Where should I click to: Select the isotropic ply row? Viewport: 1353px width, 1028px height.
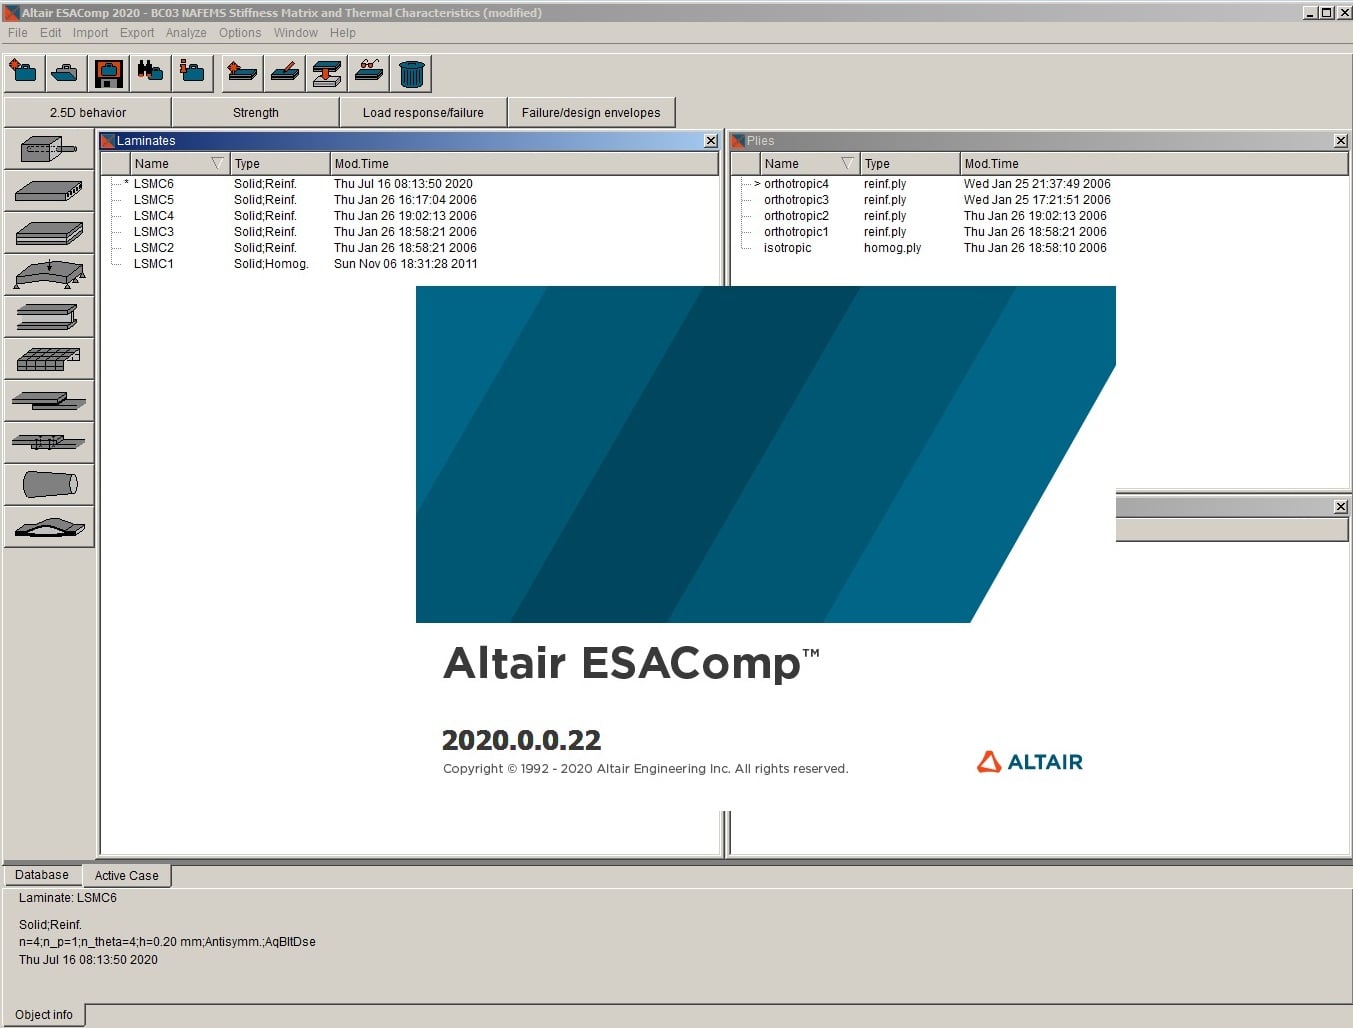[x=1040, y=248]
